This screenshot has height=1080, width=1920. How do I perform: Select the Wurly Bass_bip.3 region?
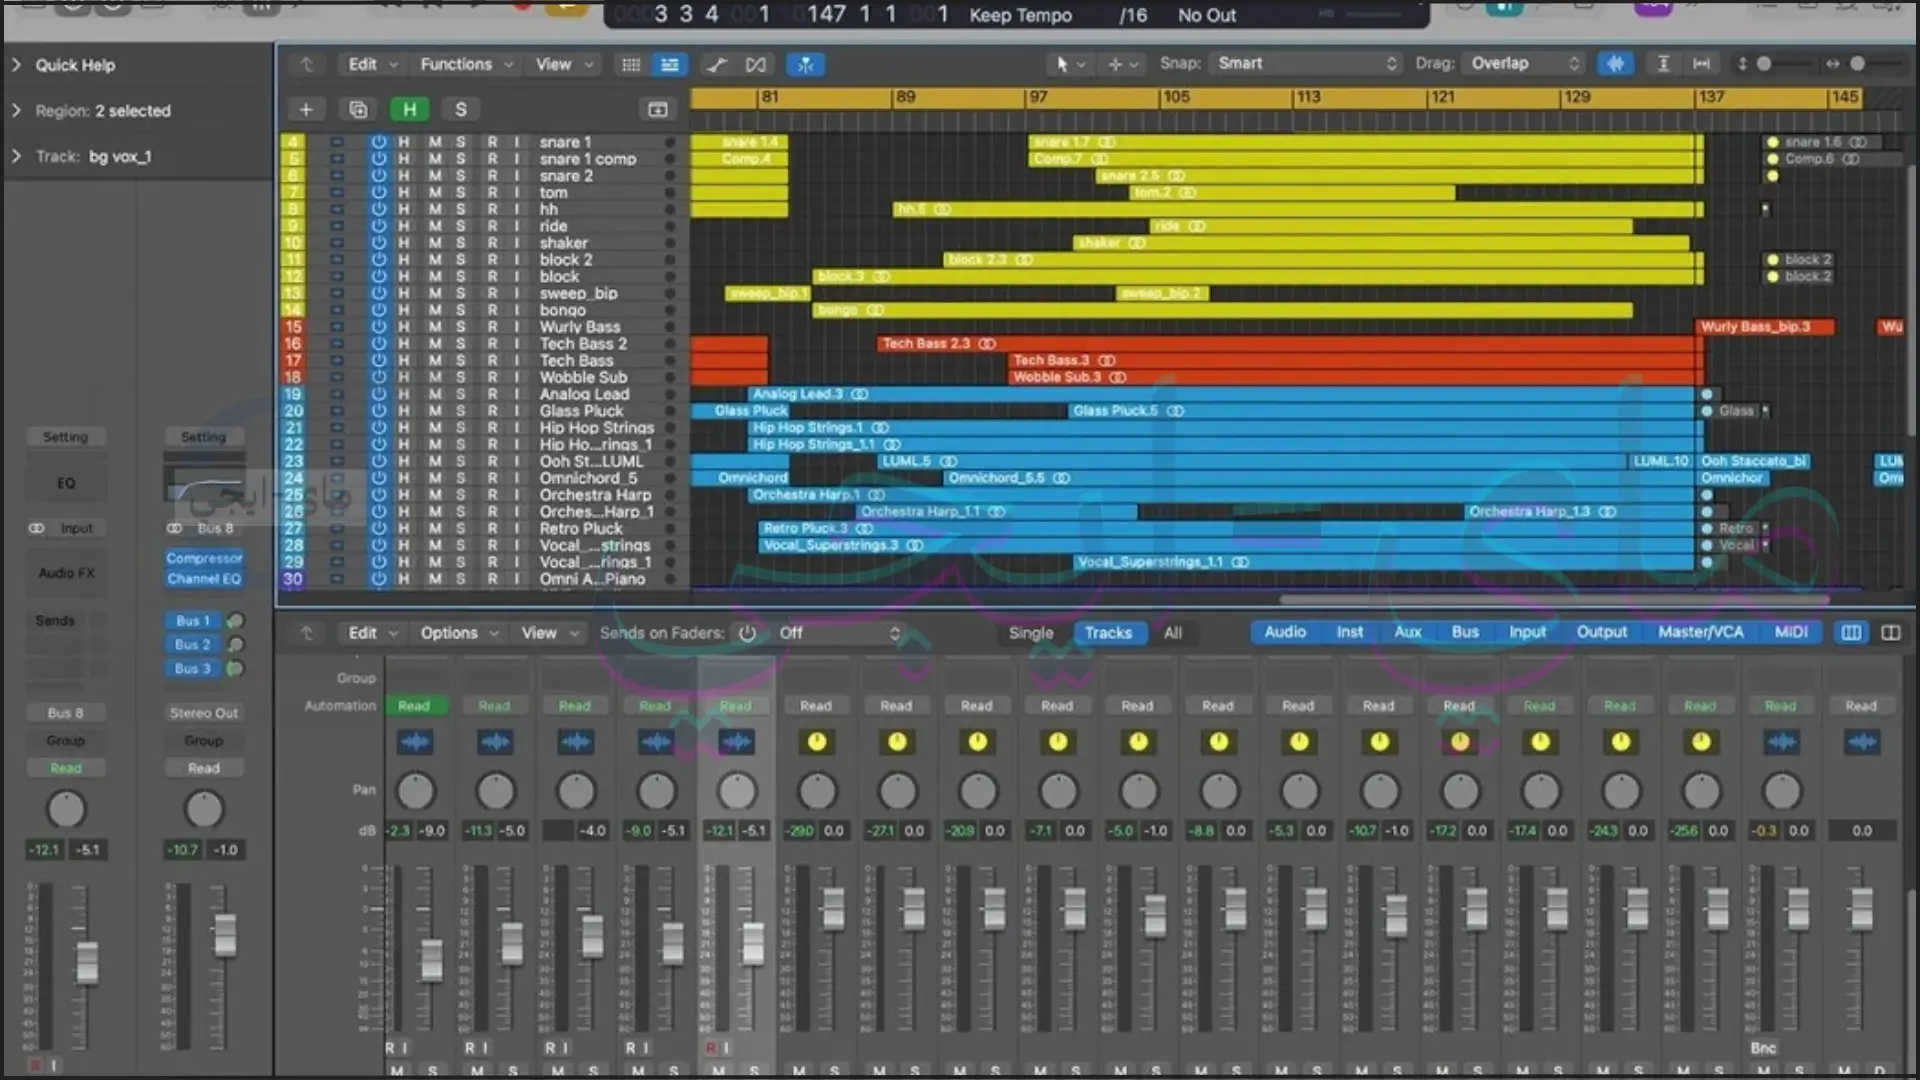[x=1765, y=327]
